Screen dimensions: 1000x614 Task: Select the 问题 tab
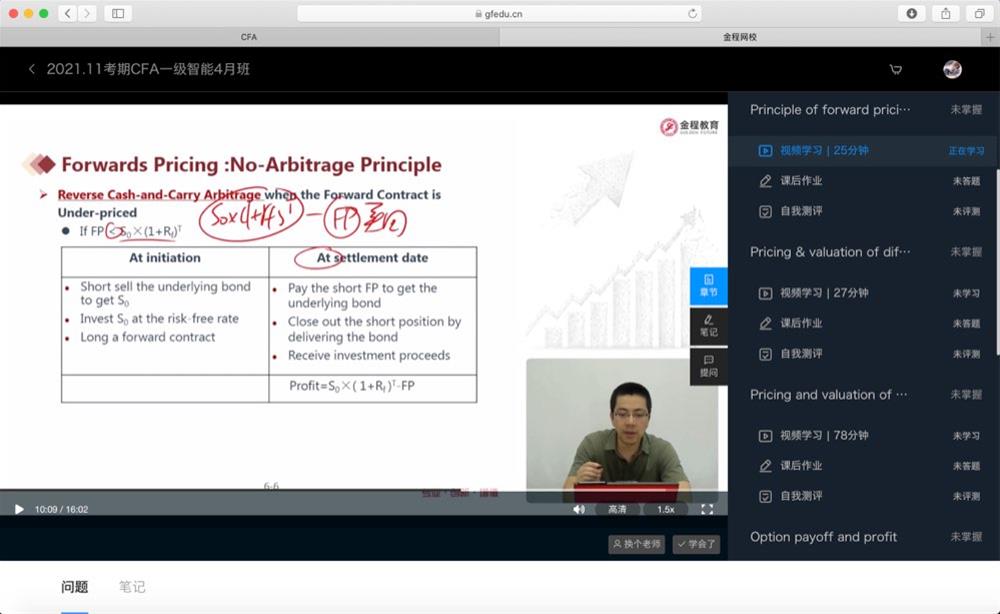(75, 587)
